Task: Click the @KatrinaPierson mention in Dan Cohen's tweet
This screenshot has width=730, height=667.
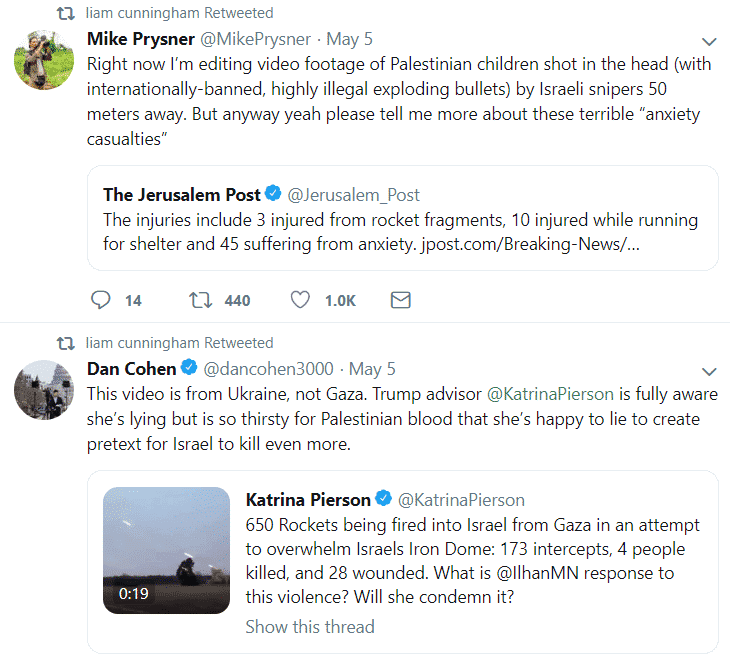Action: tap(550, 394)
